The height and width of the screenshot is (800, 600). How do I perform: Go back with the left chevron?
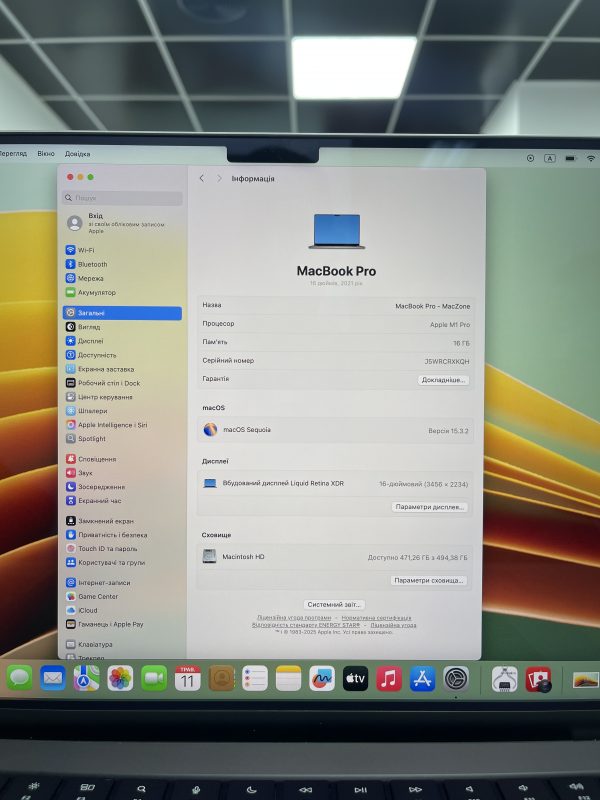202,178
